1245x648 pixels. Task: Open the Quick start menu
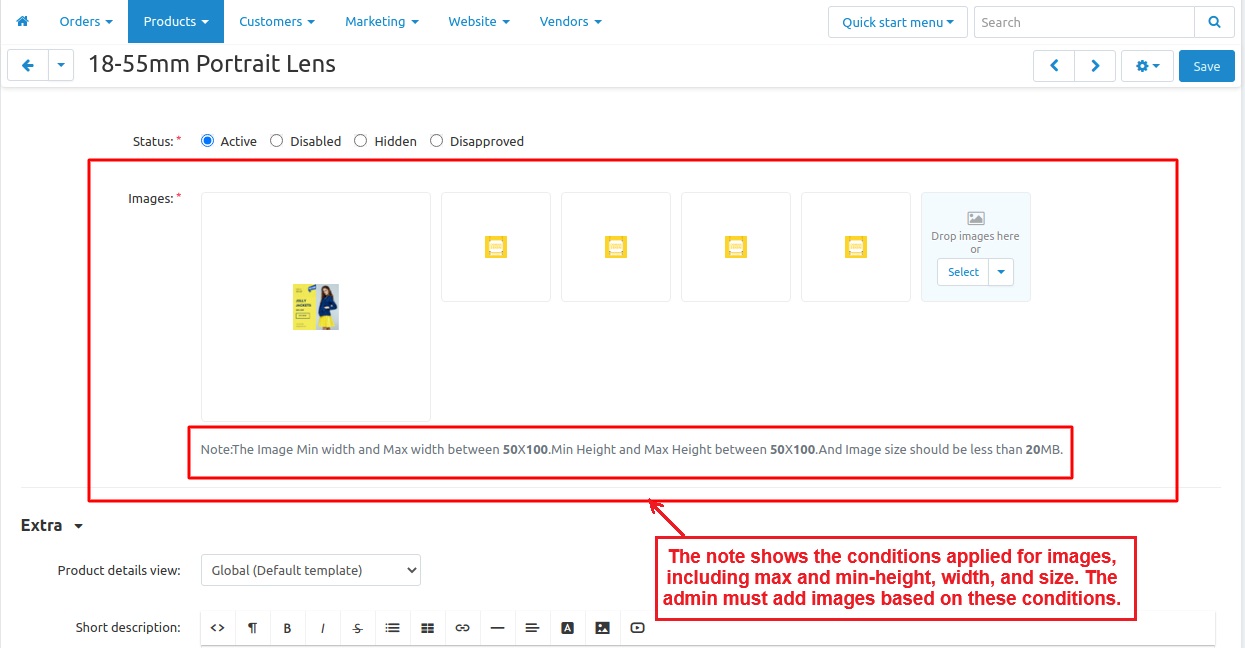point(897,22)
